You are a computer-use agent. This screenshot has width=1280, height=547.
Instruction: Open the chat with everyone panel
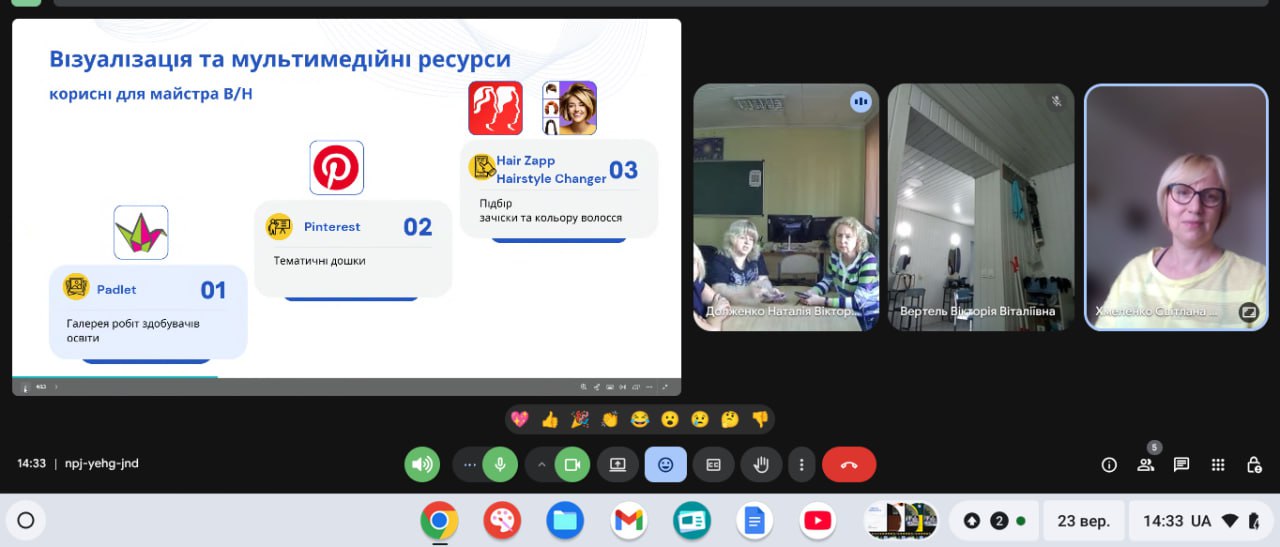[x=1181, y=465]
